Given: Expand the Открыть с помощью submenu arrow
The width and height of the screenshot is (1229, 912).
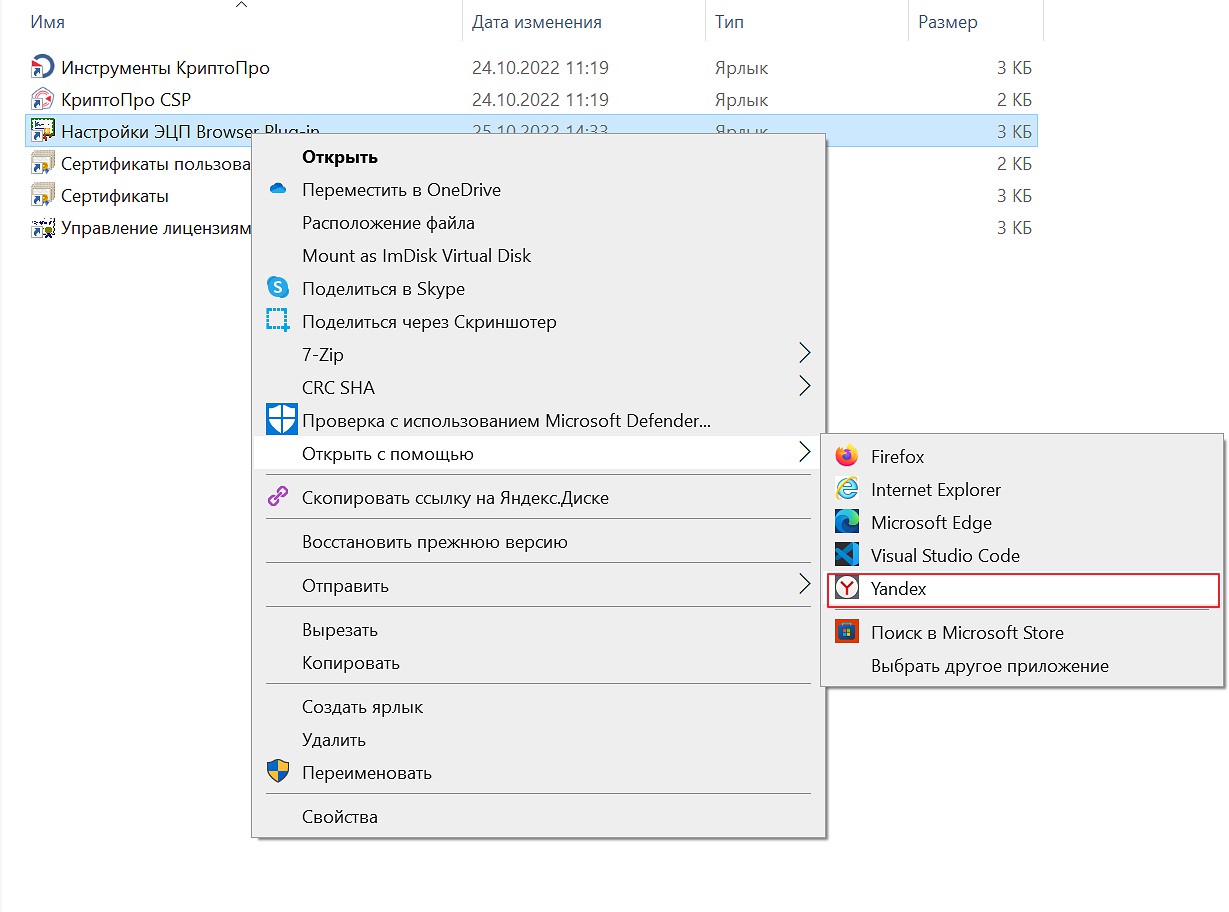Looking at the screenshot, I should click(x=804, y=452).
